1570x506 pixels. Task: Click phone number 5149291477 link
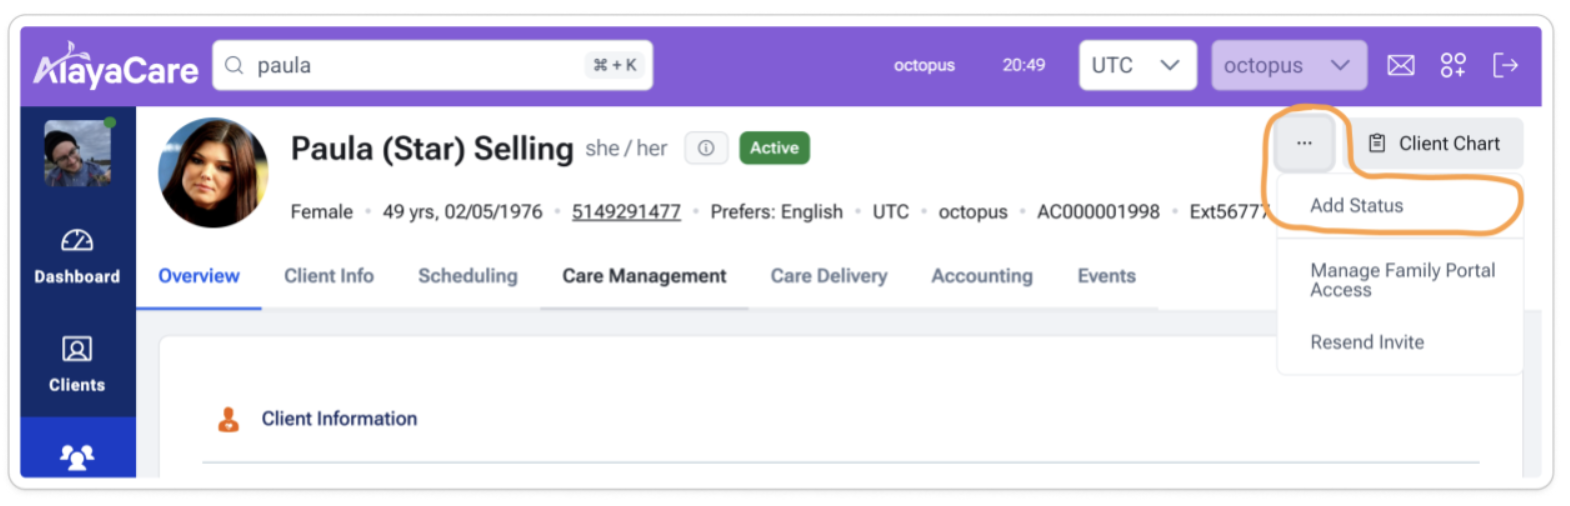pos(626,212)
